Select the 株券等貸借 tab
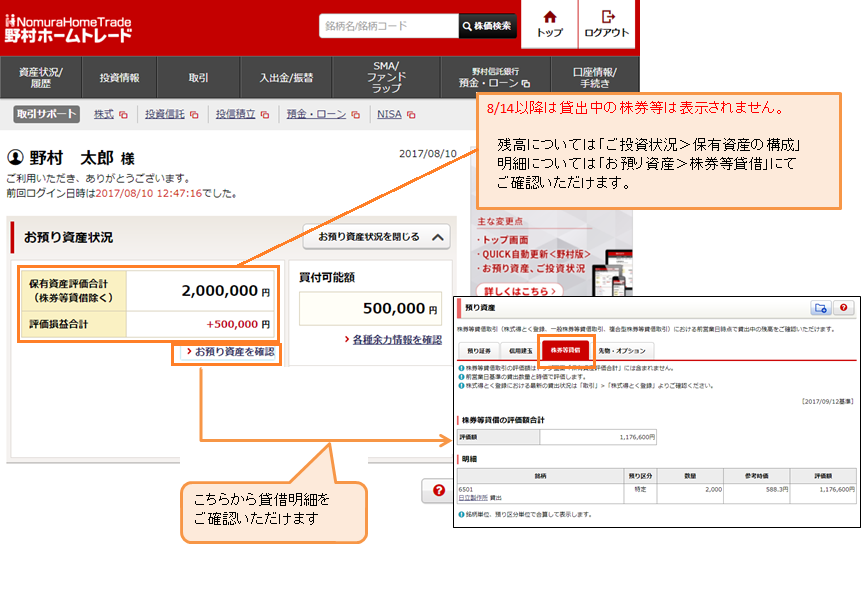Image resolution: width=862 pixels, height=595 pixels. point(565,350)
